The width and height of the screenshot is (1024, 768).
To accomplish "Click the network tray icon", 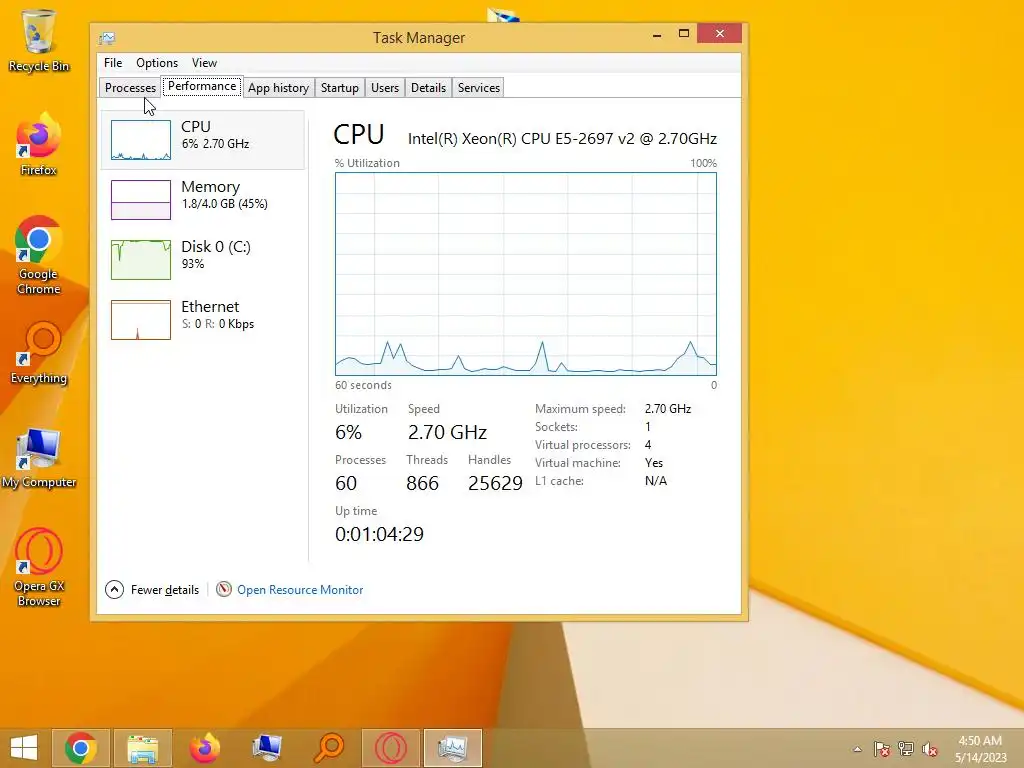I will click(x=906, y=749).
